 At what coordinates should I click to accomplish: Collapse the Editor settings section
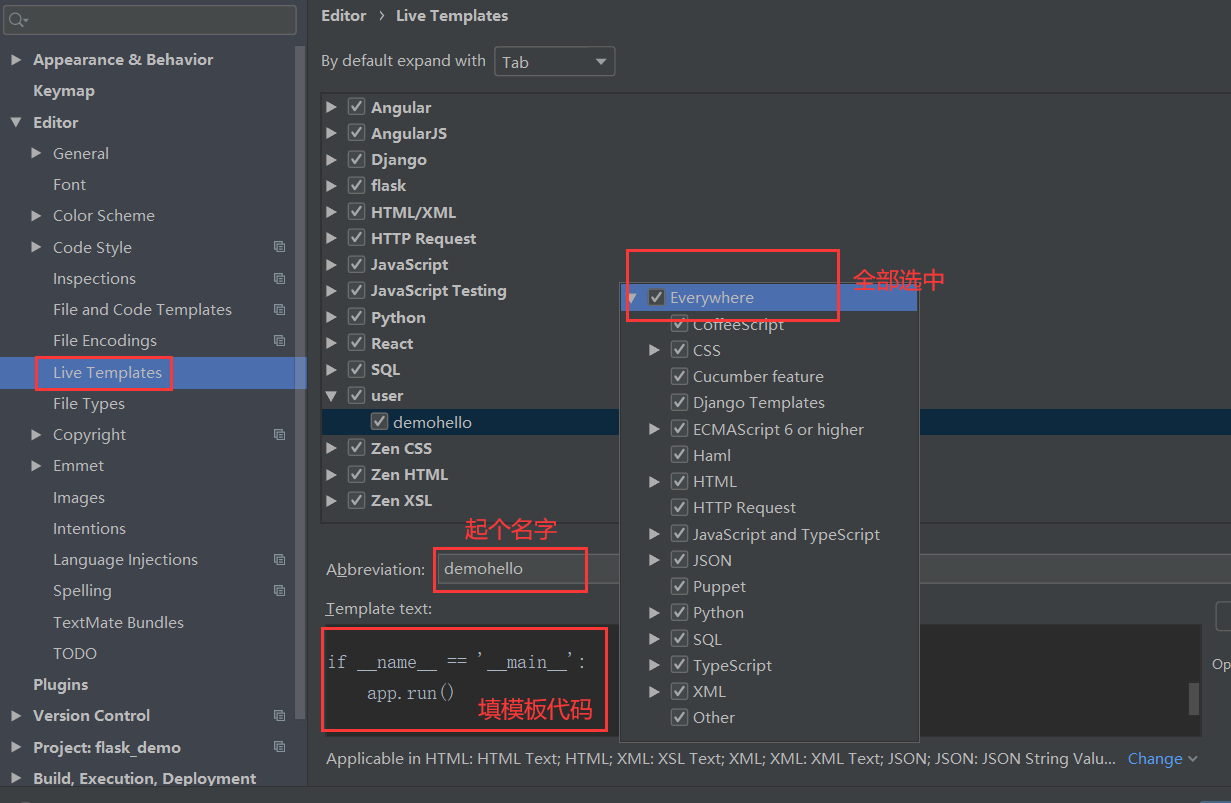point(15,122)
